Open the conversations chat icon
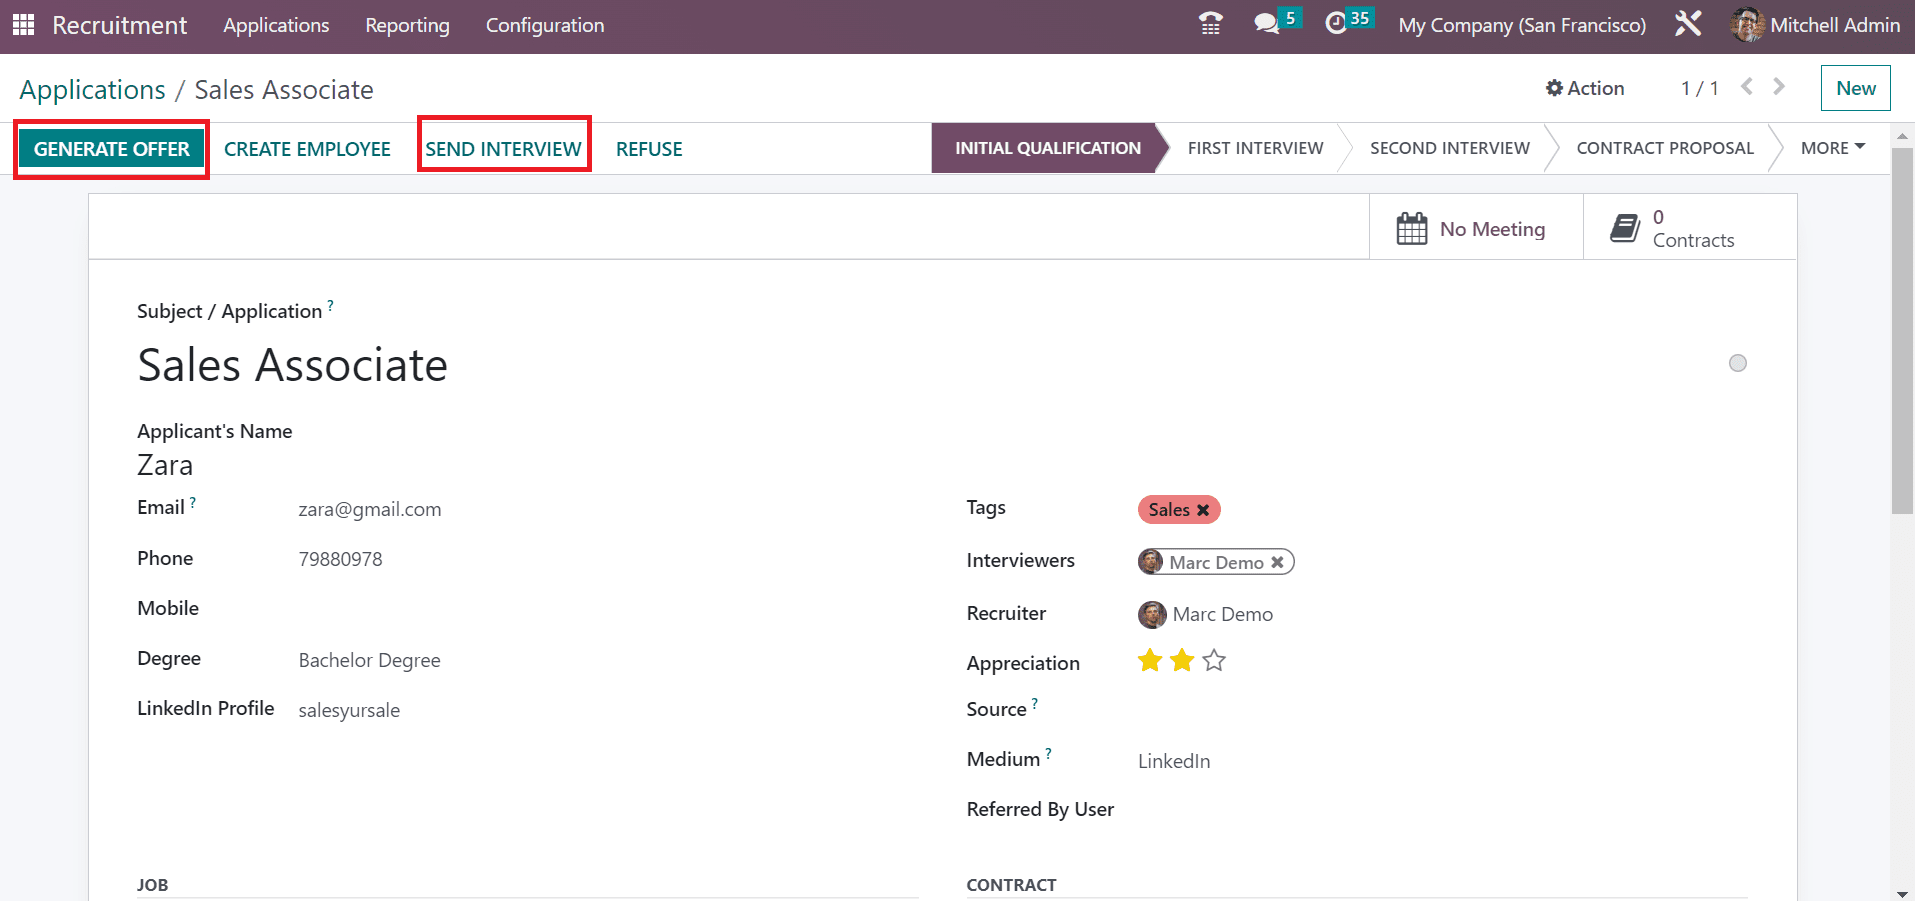Screen dimensions: 1915x901 coord(1267,24)
